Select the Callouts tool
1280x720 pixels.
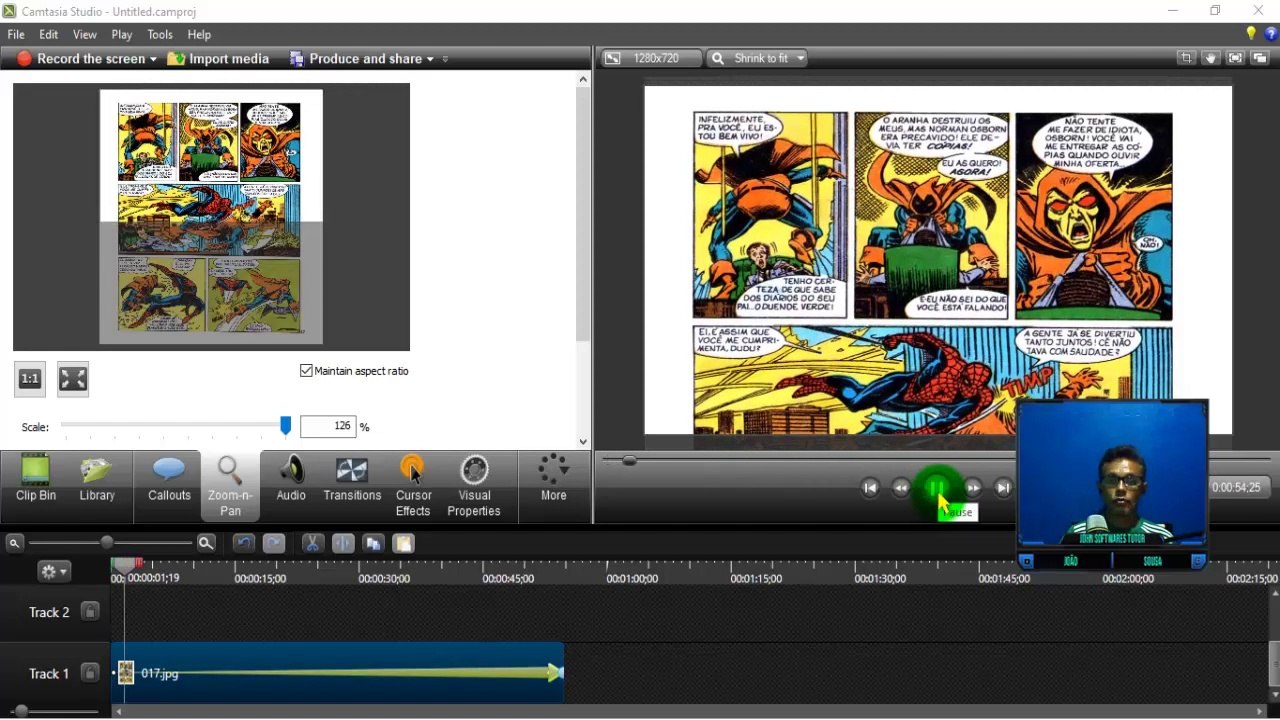coord(169,486)
